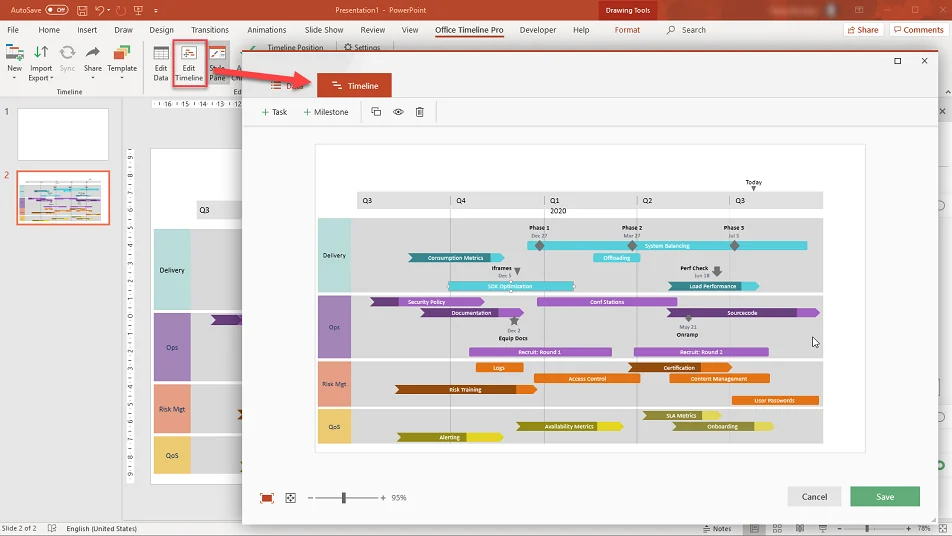The height and width of the screenshot is (536, 952).
Task: Delete selected item with the trash icon
Action: tap(420, 112)
